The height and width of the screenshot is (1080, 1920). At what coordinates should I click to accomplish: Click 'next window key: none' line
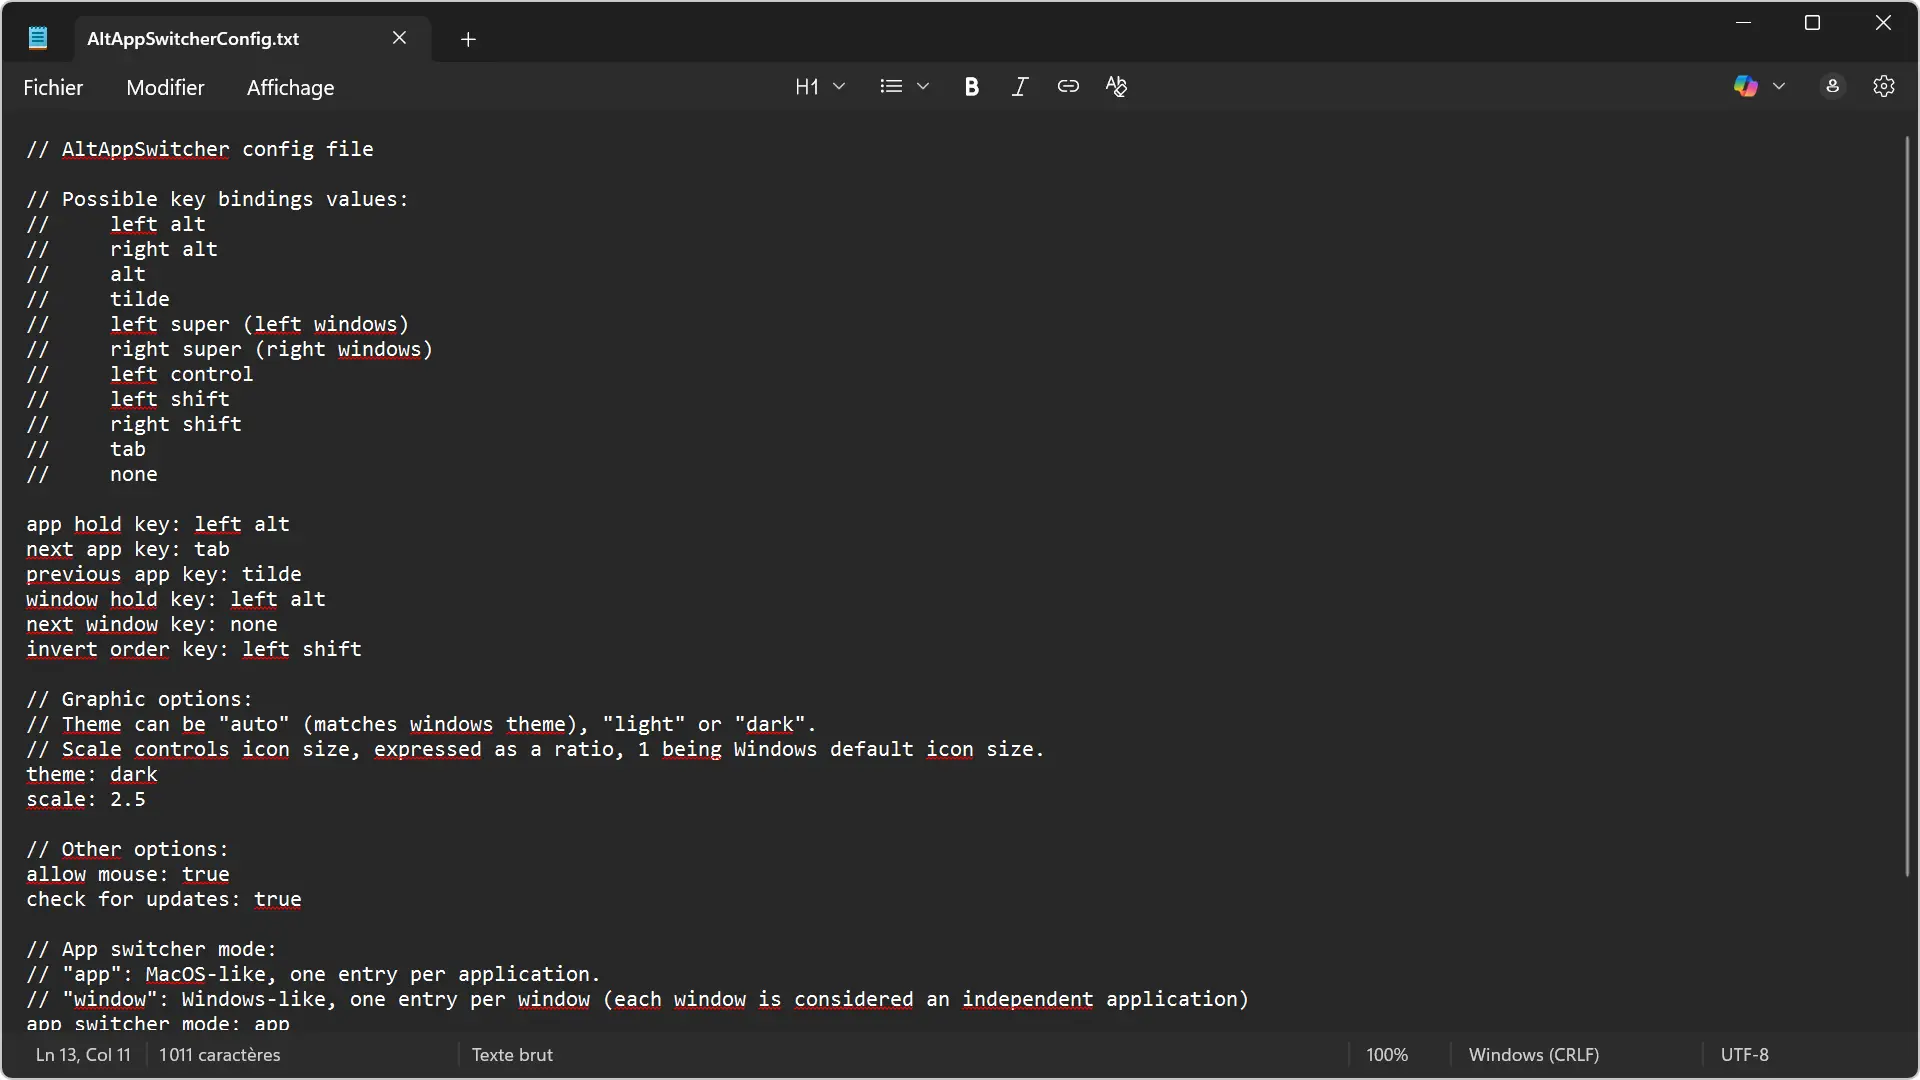pos(152,624)
